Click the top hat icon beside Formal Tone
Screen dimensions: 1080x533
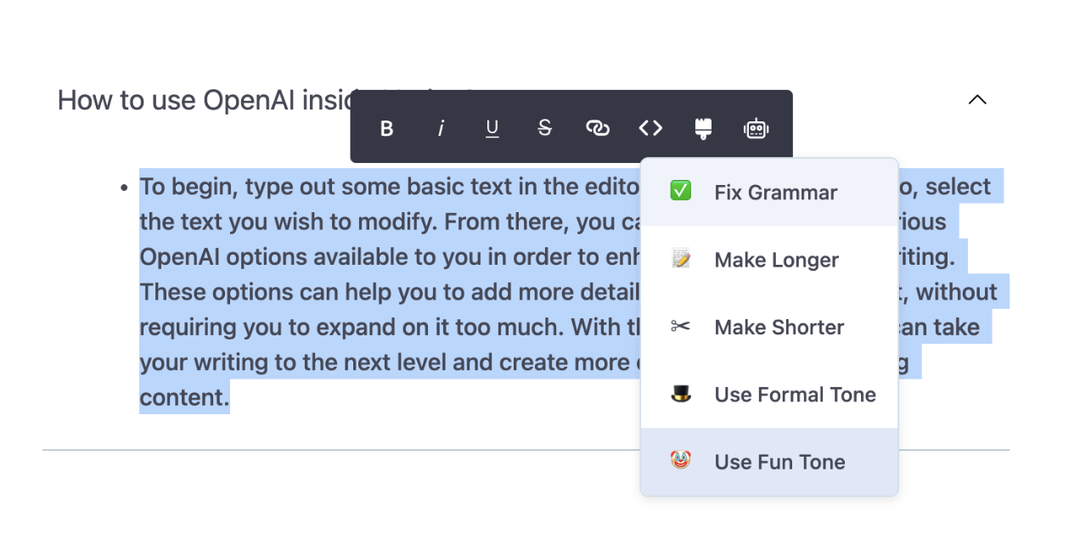[x=681, y=393]
